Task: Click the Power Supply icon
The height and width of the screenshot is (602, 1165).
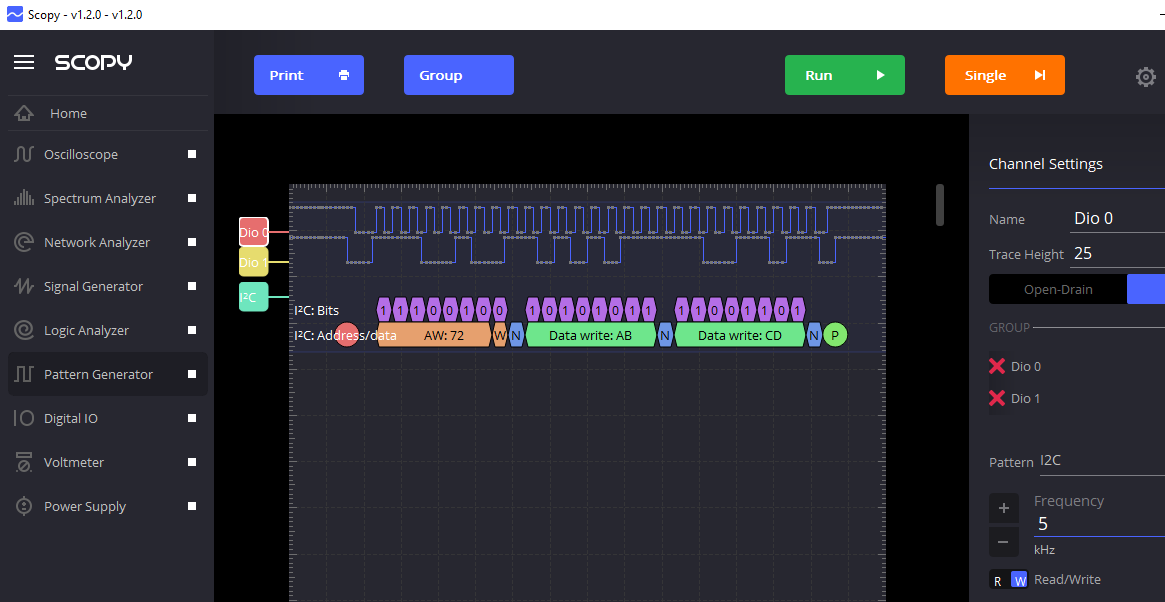Action: click(x=24, y=506)
